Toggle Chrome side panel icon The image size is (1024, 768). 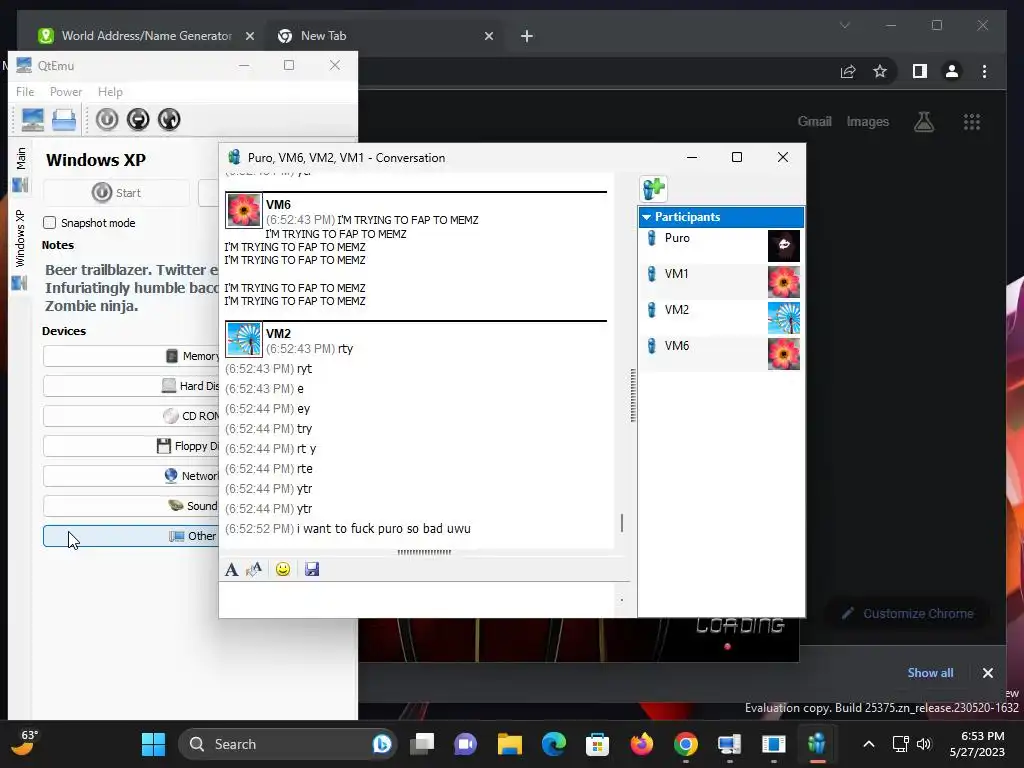[920, 71]
